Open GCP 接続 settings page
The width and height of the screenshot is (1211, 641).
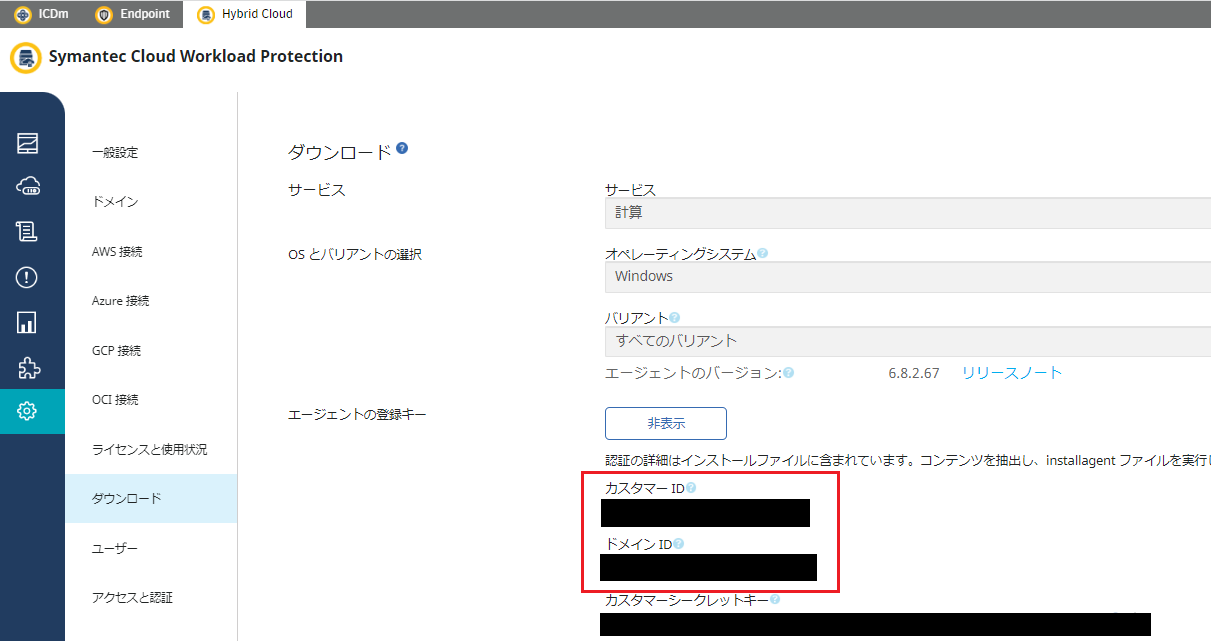116,351
